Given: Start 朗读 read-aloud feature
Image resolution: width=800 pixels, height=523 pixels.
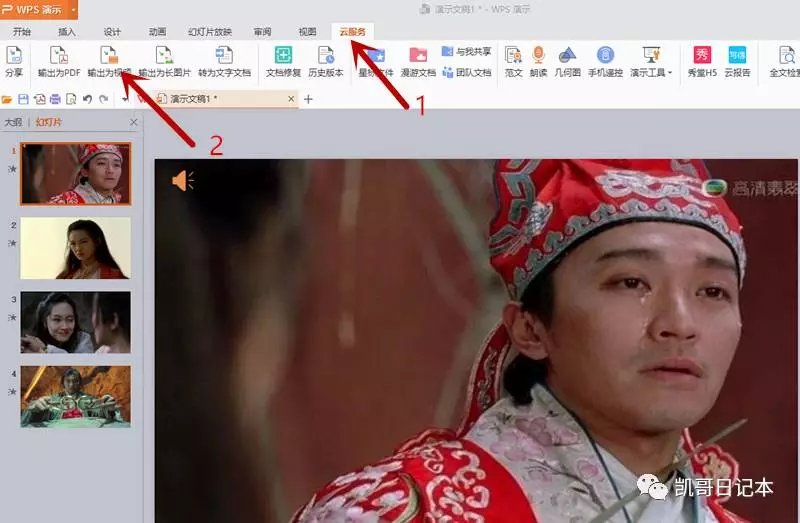Looking at the screenshot, I should pyautogui.click(x=538, y=61).
